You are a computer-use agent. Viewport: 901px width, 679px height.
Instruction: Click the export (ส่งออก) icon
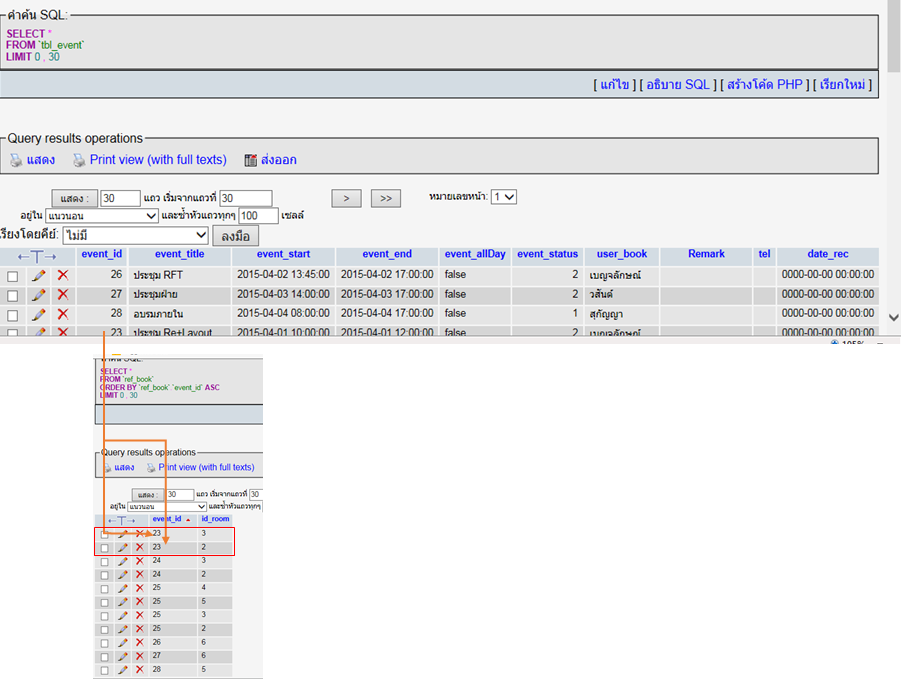point(251,160)
